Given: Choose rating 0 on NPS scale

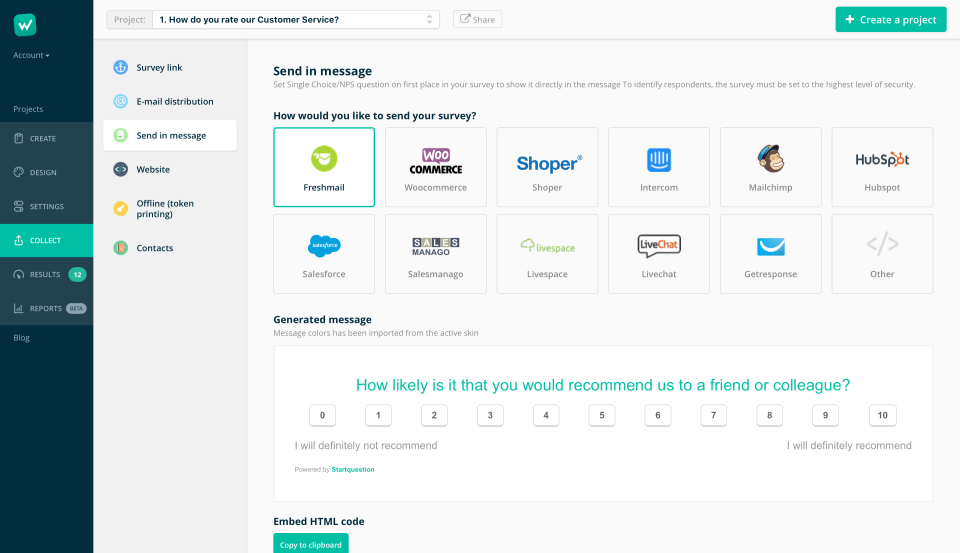Looking at the screenshot, I should point(322,415).
